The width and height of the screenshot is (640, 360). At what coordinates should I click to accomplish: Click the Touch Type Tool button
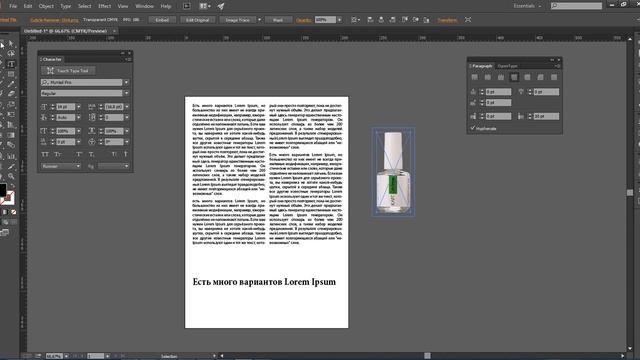coord(69,71)
